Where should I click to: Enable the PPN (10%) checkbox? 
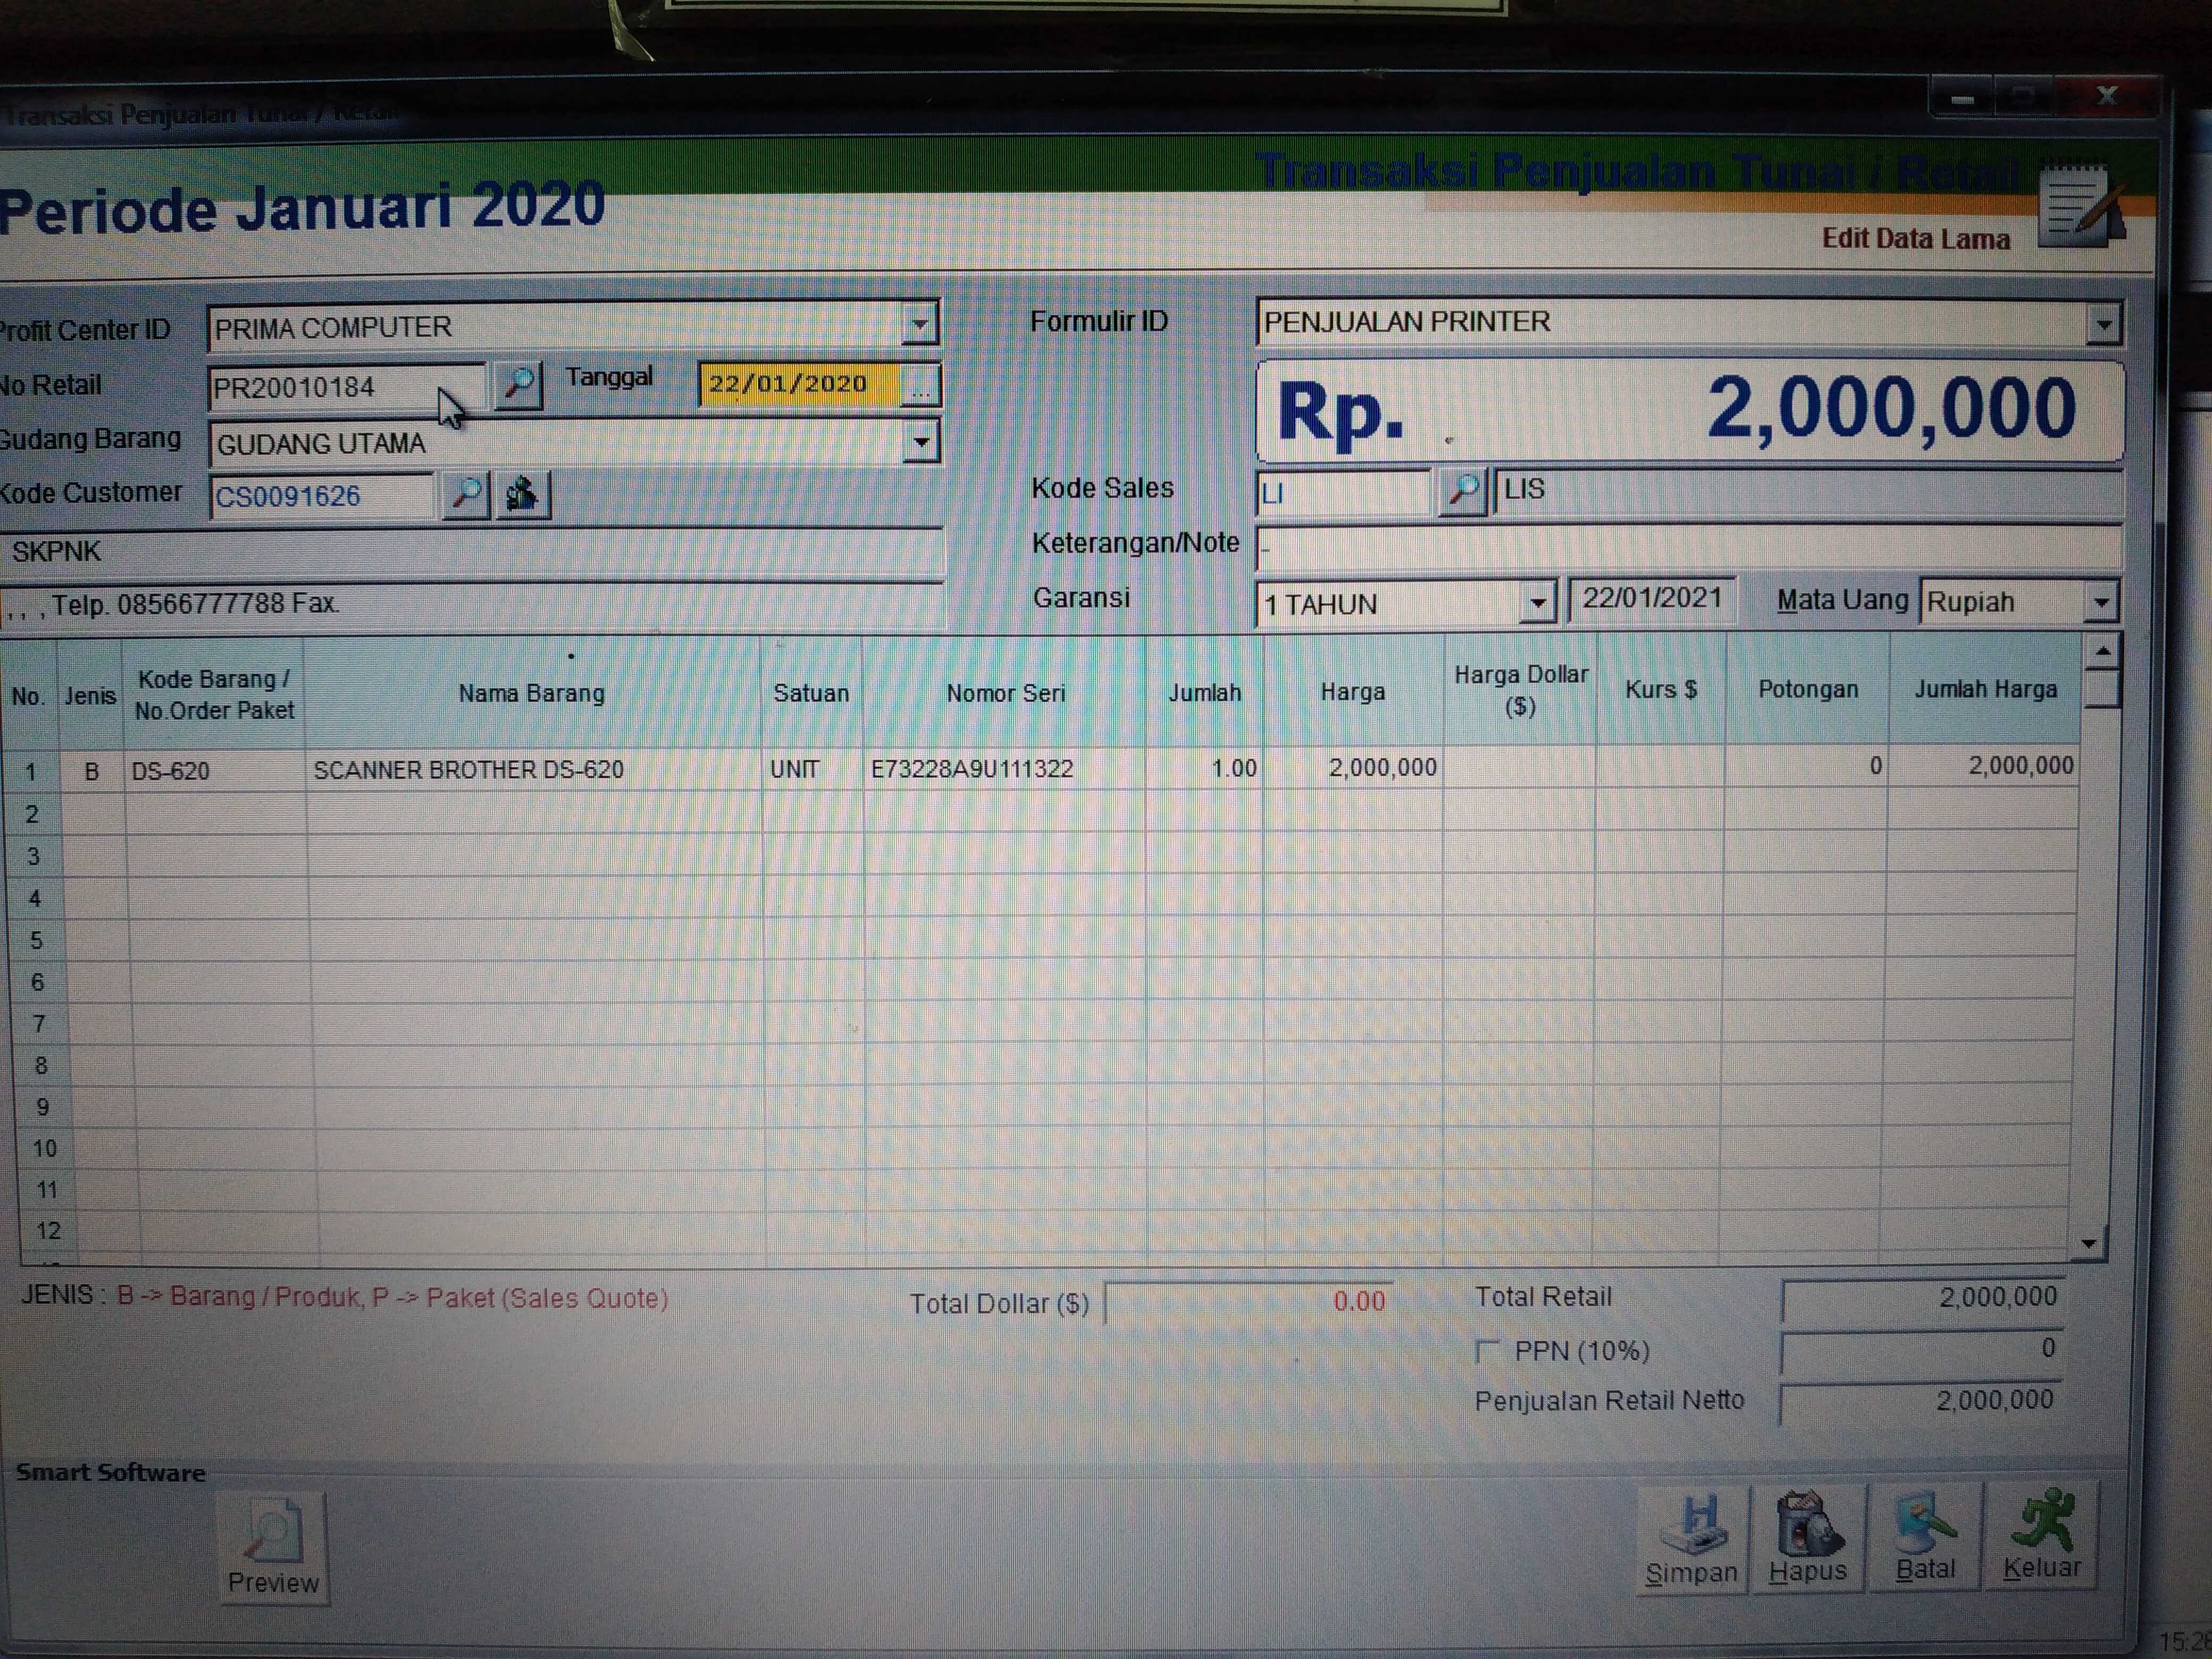click(x=1487, y=1352)
